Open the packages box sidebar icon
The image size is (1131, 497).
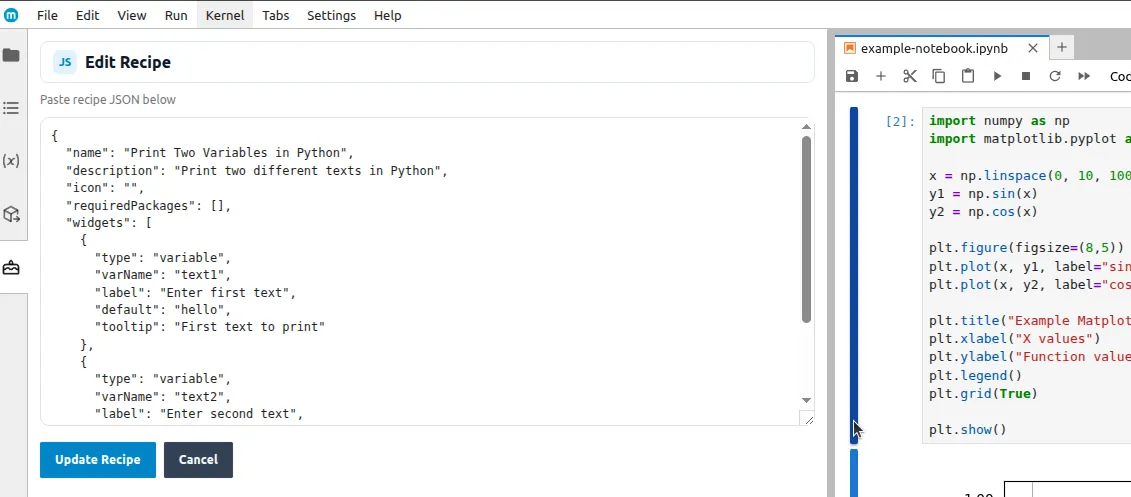coord(11,214)
